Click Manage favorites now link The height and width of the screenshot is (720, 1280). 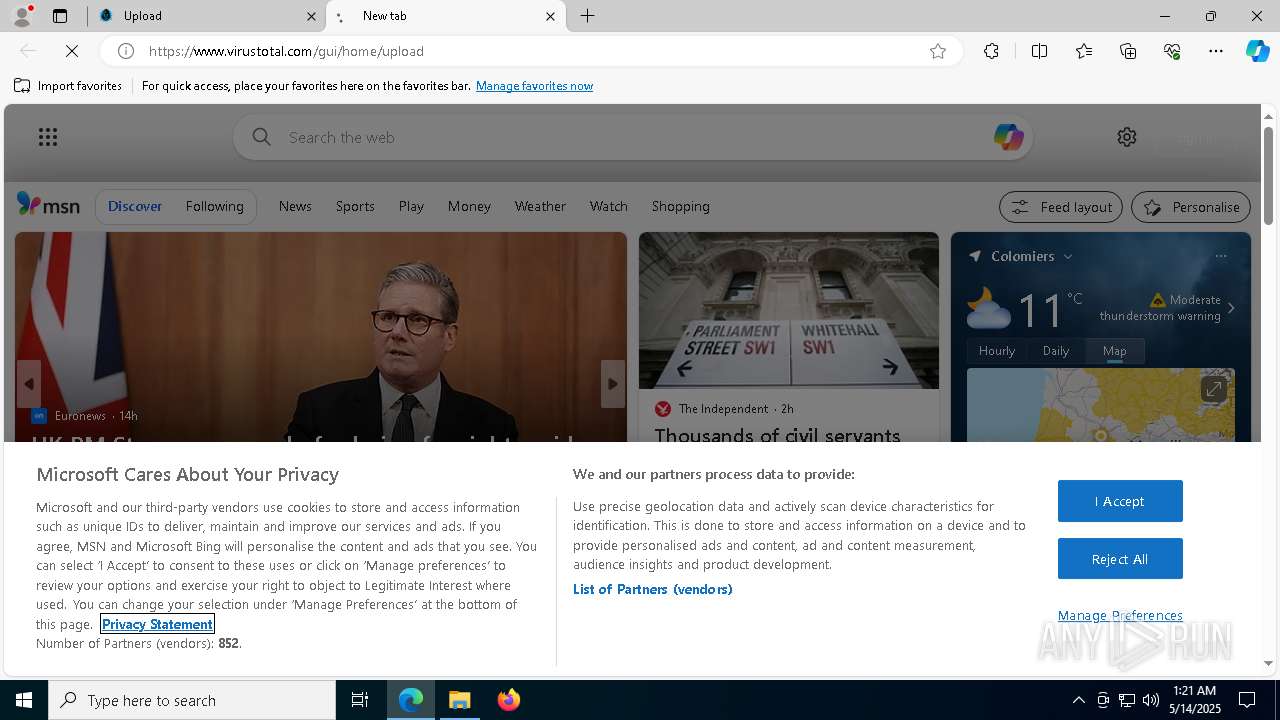click(534, 86)
